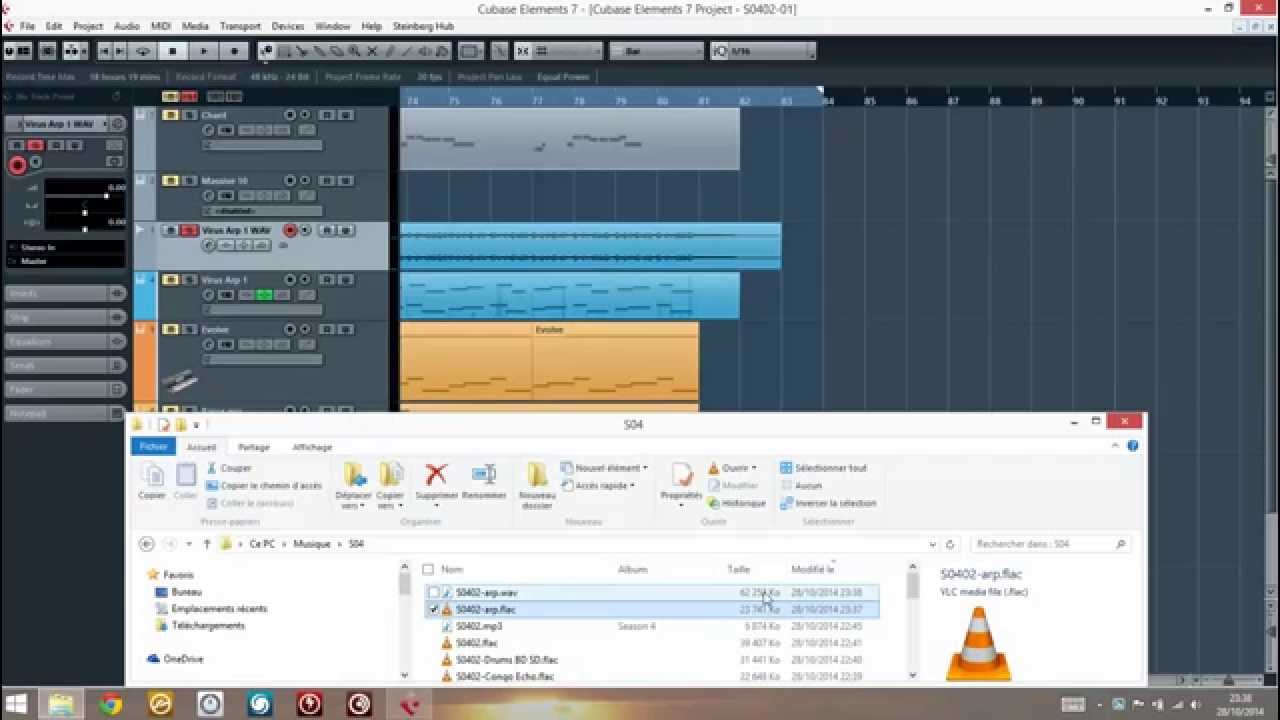This screenshot has width=1280, height=720.
Task: Uncheck the S0402-arp.flac file checkbox
Action: point(433,609)
